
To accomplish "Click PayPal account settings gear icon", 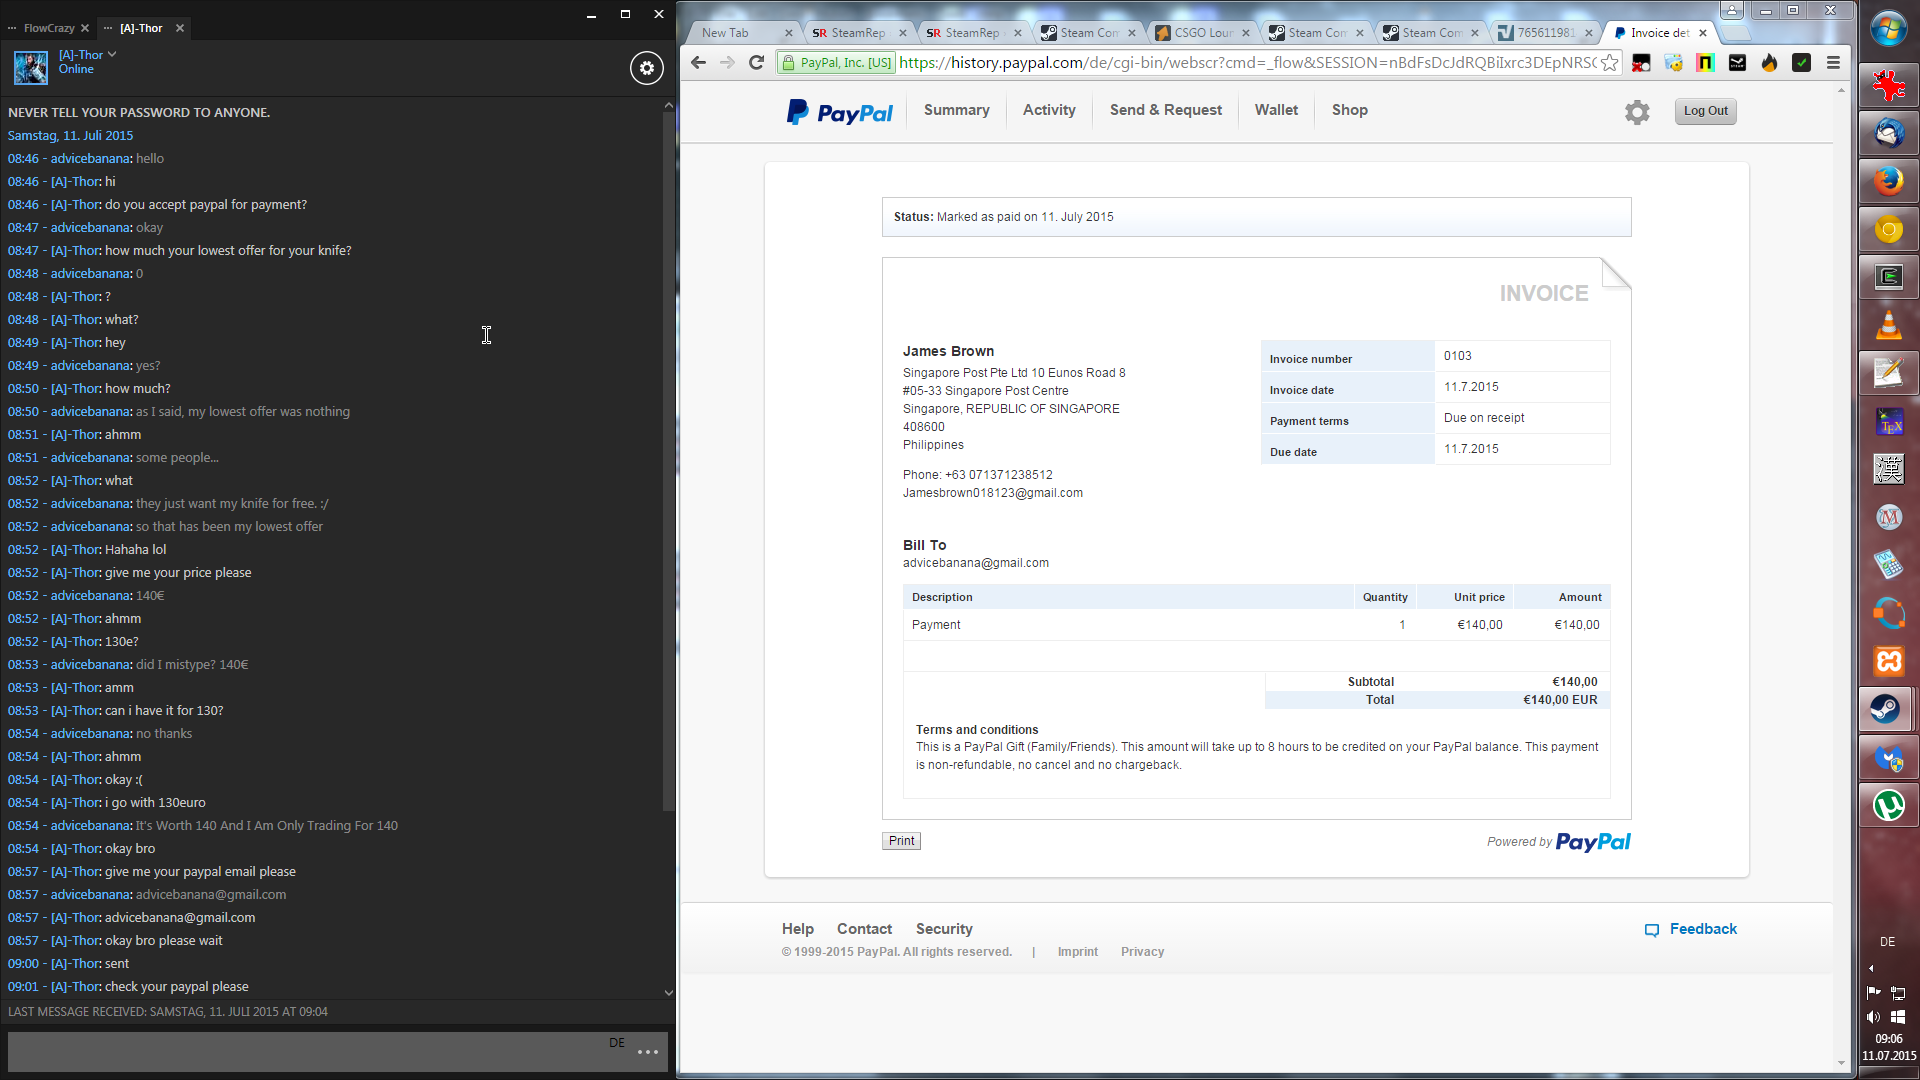I will click(x=1637, y=112).
